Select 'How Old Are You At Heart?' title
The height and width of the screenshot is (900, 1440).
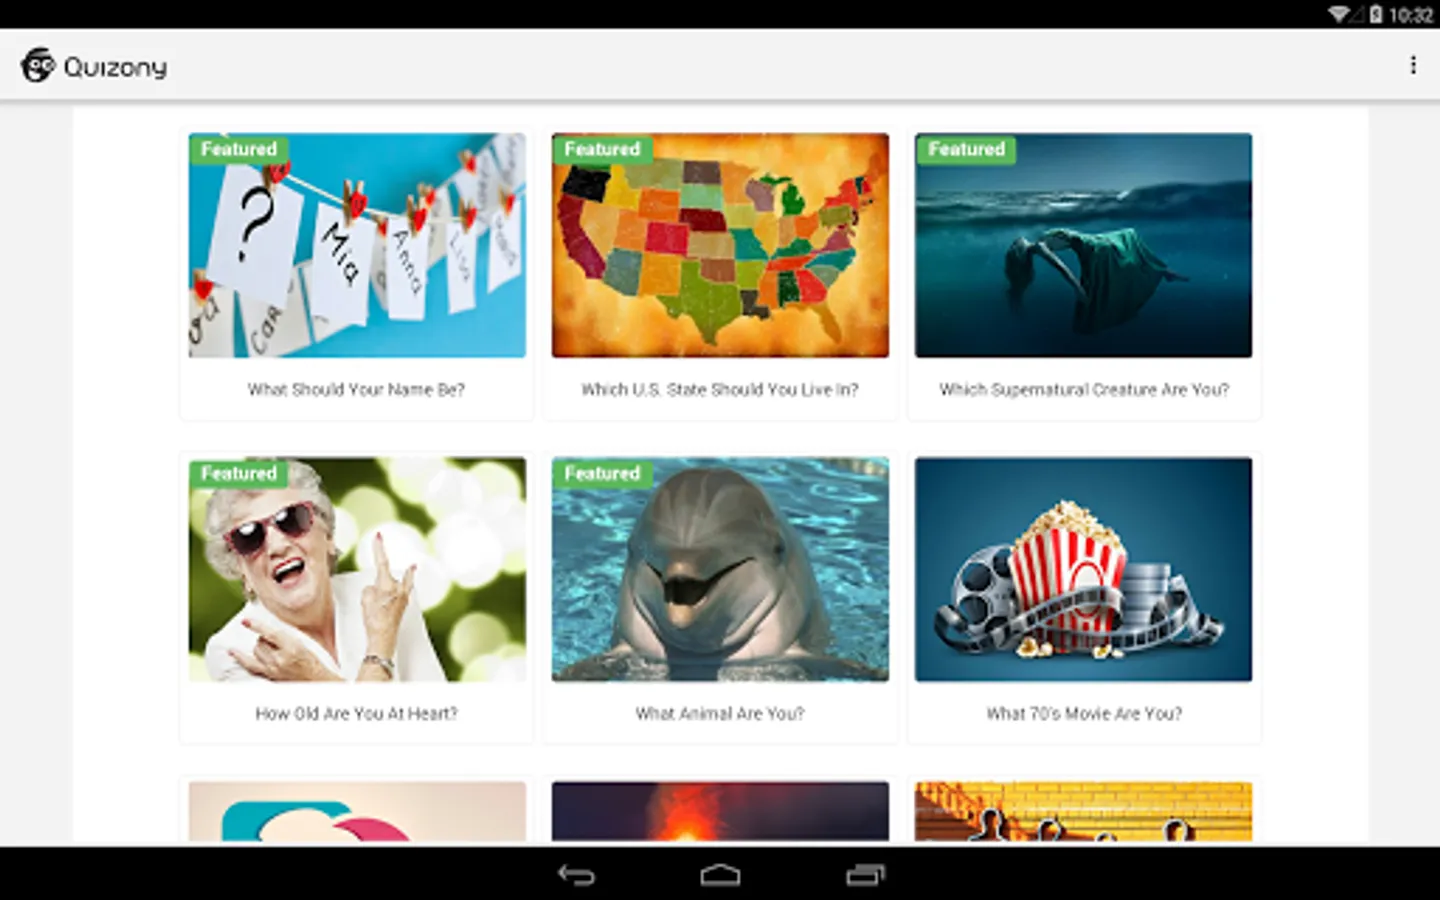click(357, 713)
